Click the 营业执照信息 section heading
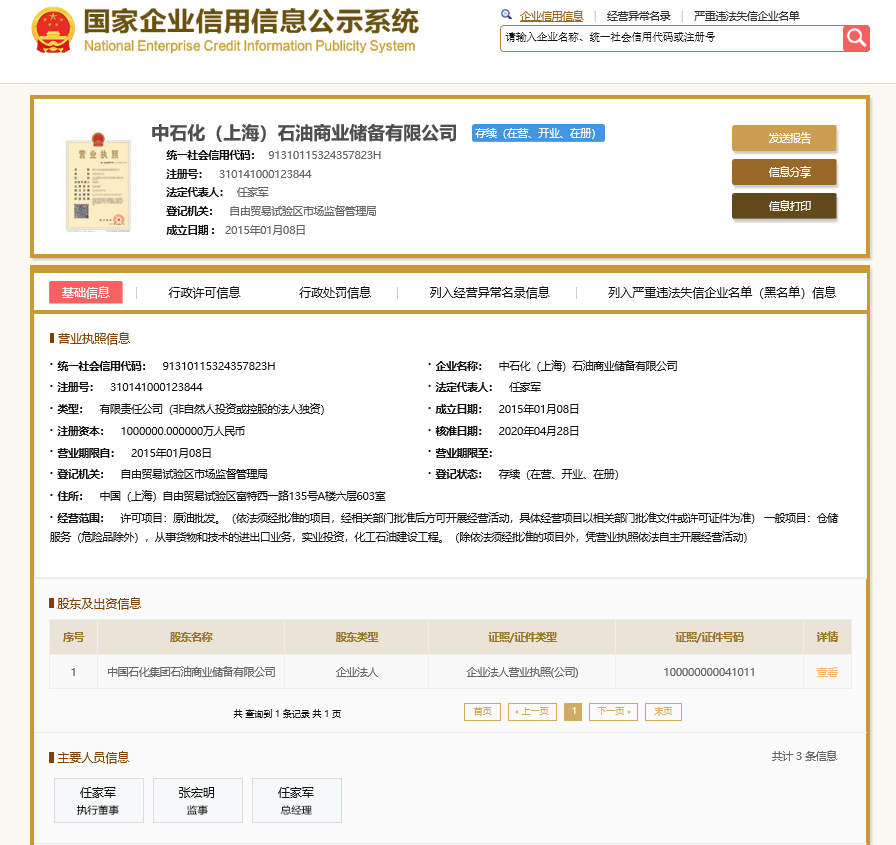Screen dimensions: 896x845 pyautogui.click(x=94, y=339)
